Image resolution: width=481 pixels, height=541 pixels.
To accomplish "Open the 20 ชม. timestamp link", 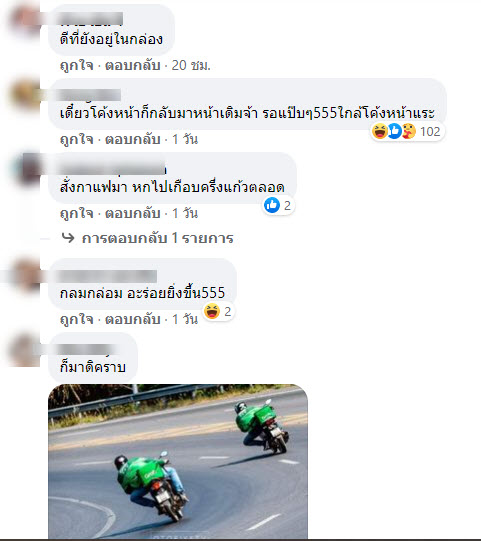I will click(x=191, y=65).
